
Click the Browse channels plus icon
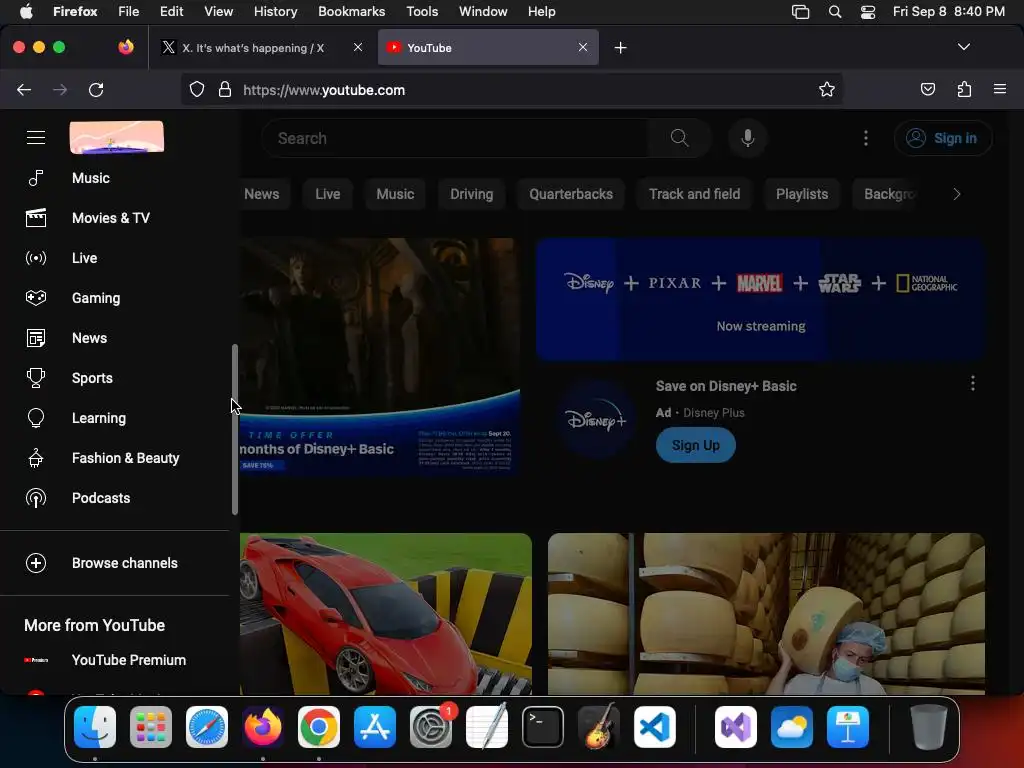(36, 563)
